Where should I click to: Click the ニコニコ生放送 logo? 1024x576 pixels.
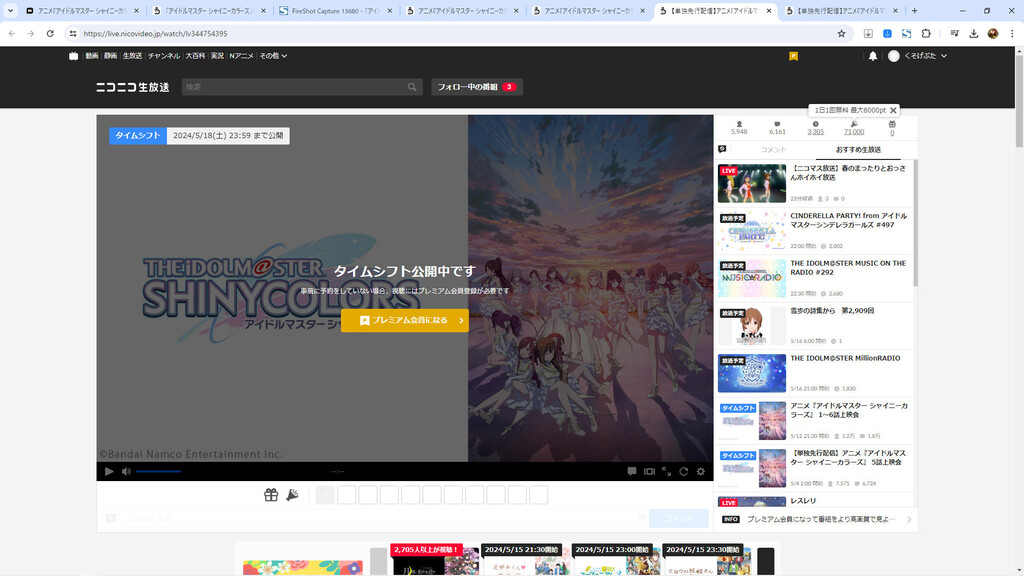tap(133, 87)
